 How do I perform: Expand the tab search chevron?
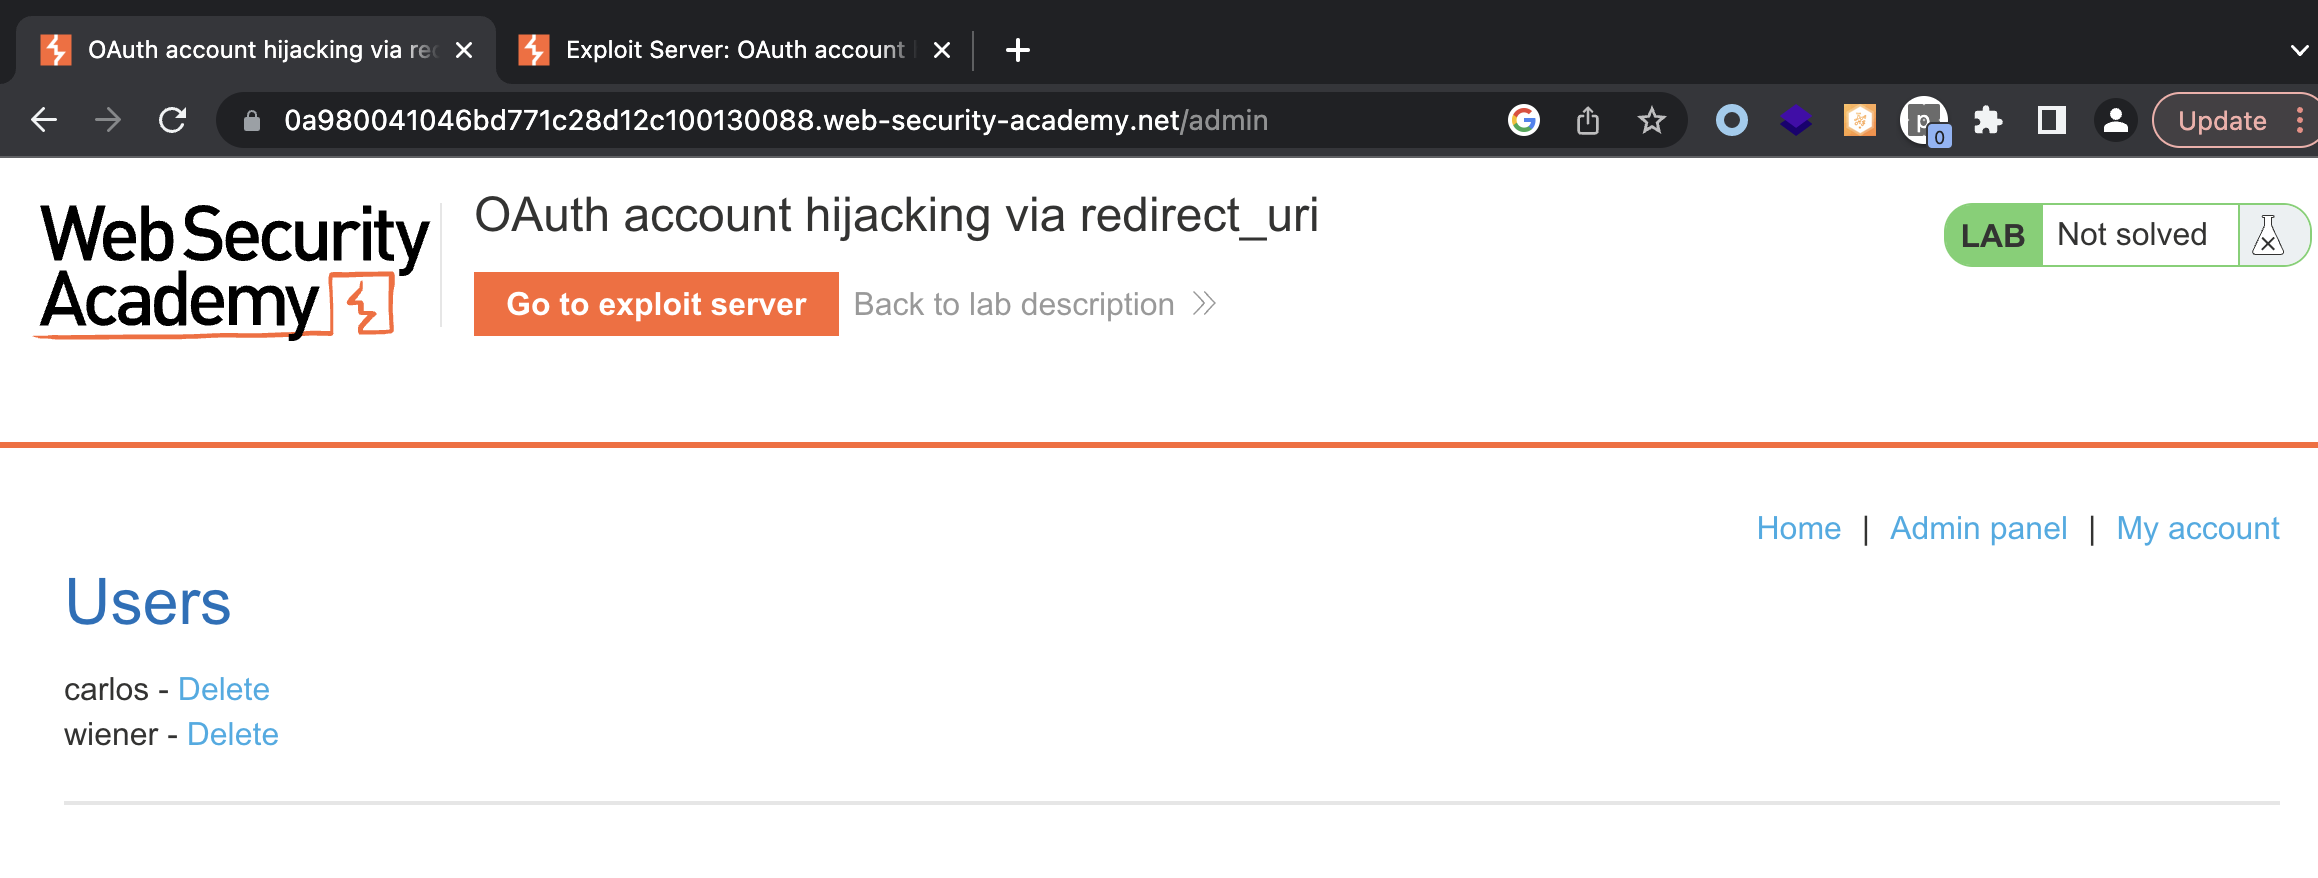pyautogui.click(x=2298, y=50)
